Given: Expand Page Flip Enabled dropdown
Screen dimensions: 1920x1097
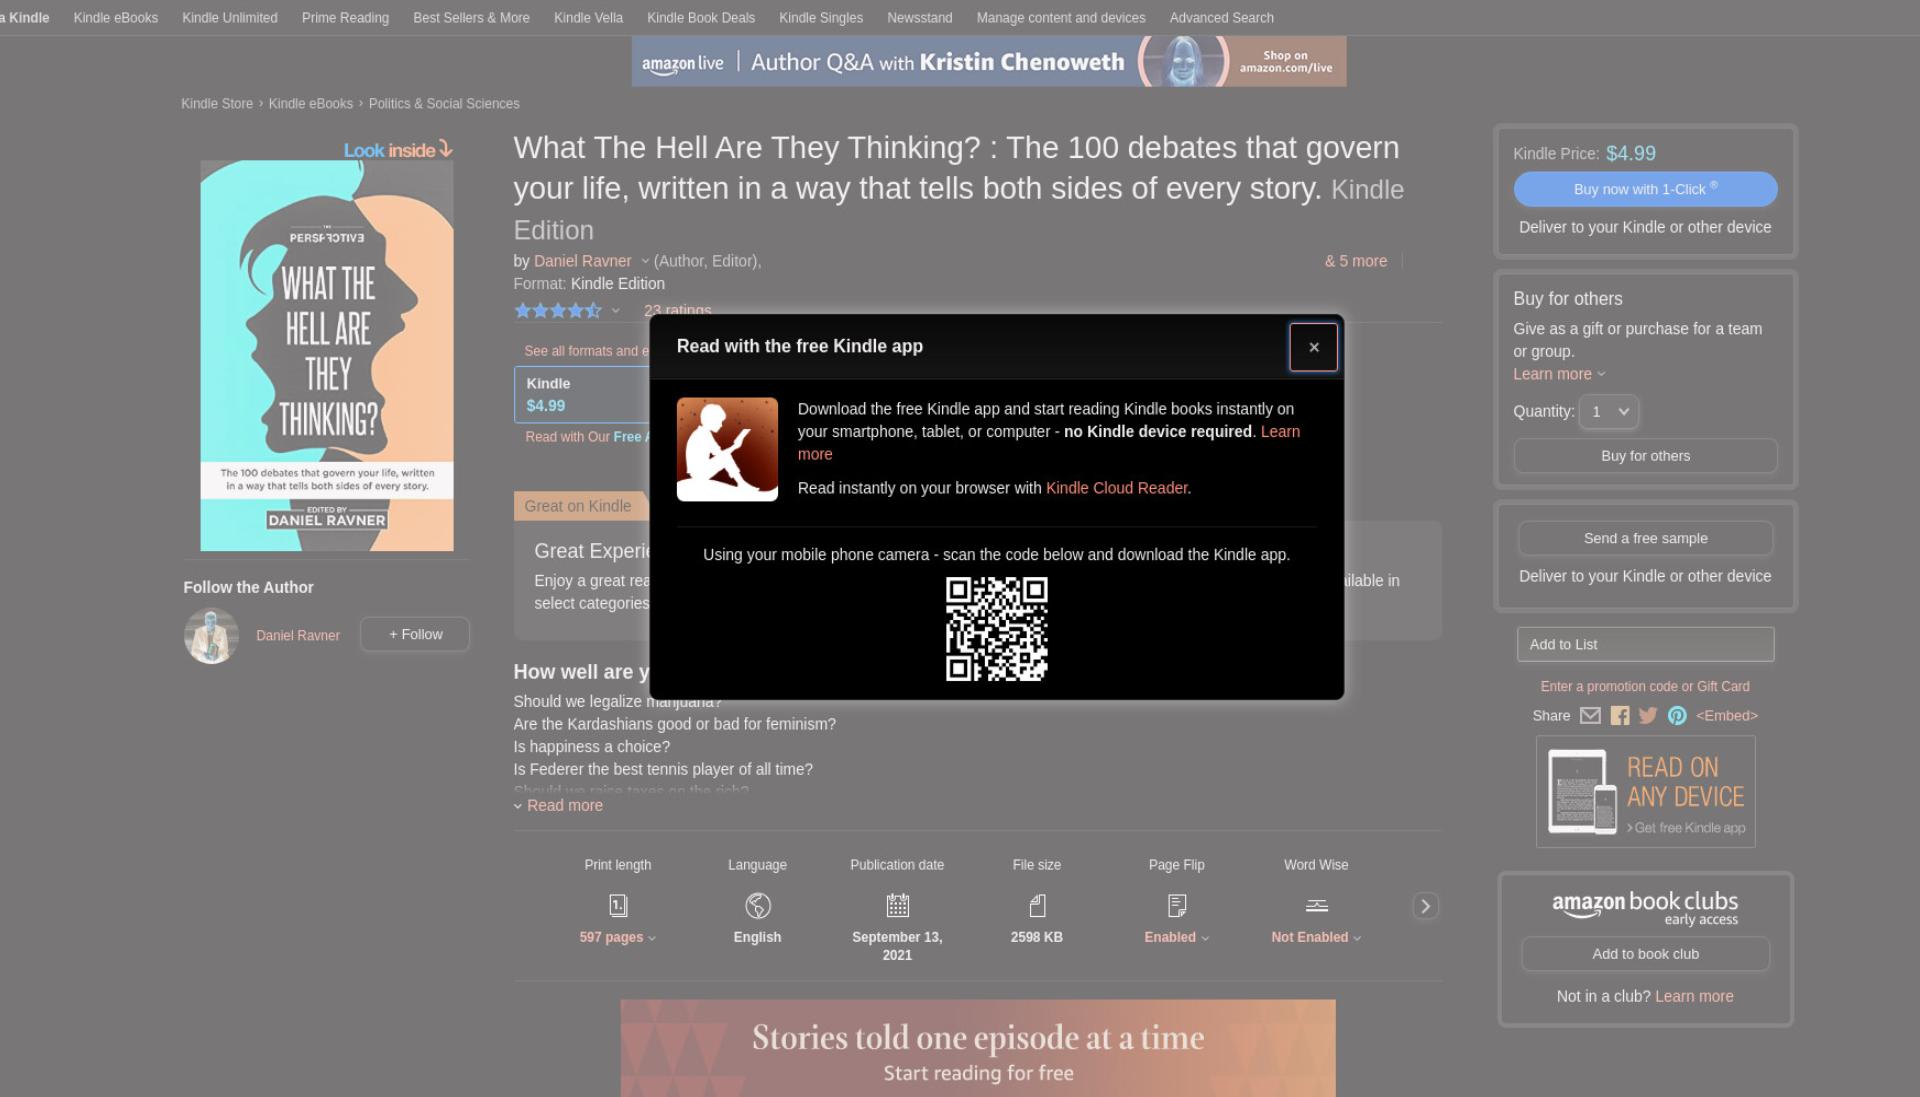Looking at the screenshot, I should [x=1177, y=937].
